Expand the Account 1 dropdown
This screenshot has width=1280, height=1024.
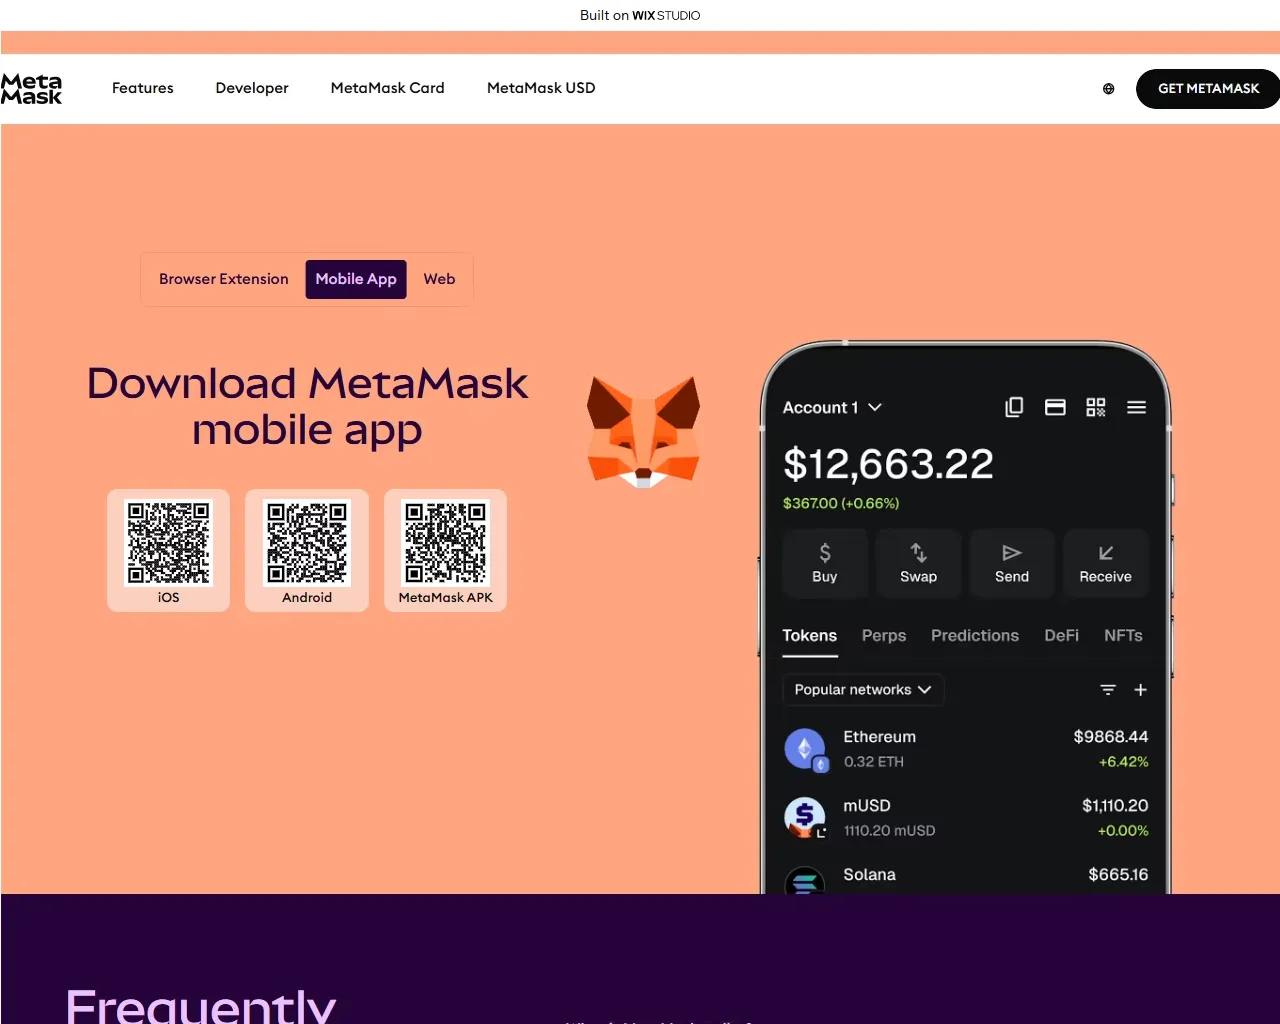point(832,408)
